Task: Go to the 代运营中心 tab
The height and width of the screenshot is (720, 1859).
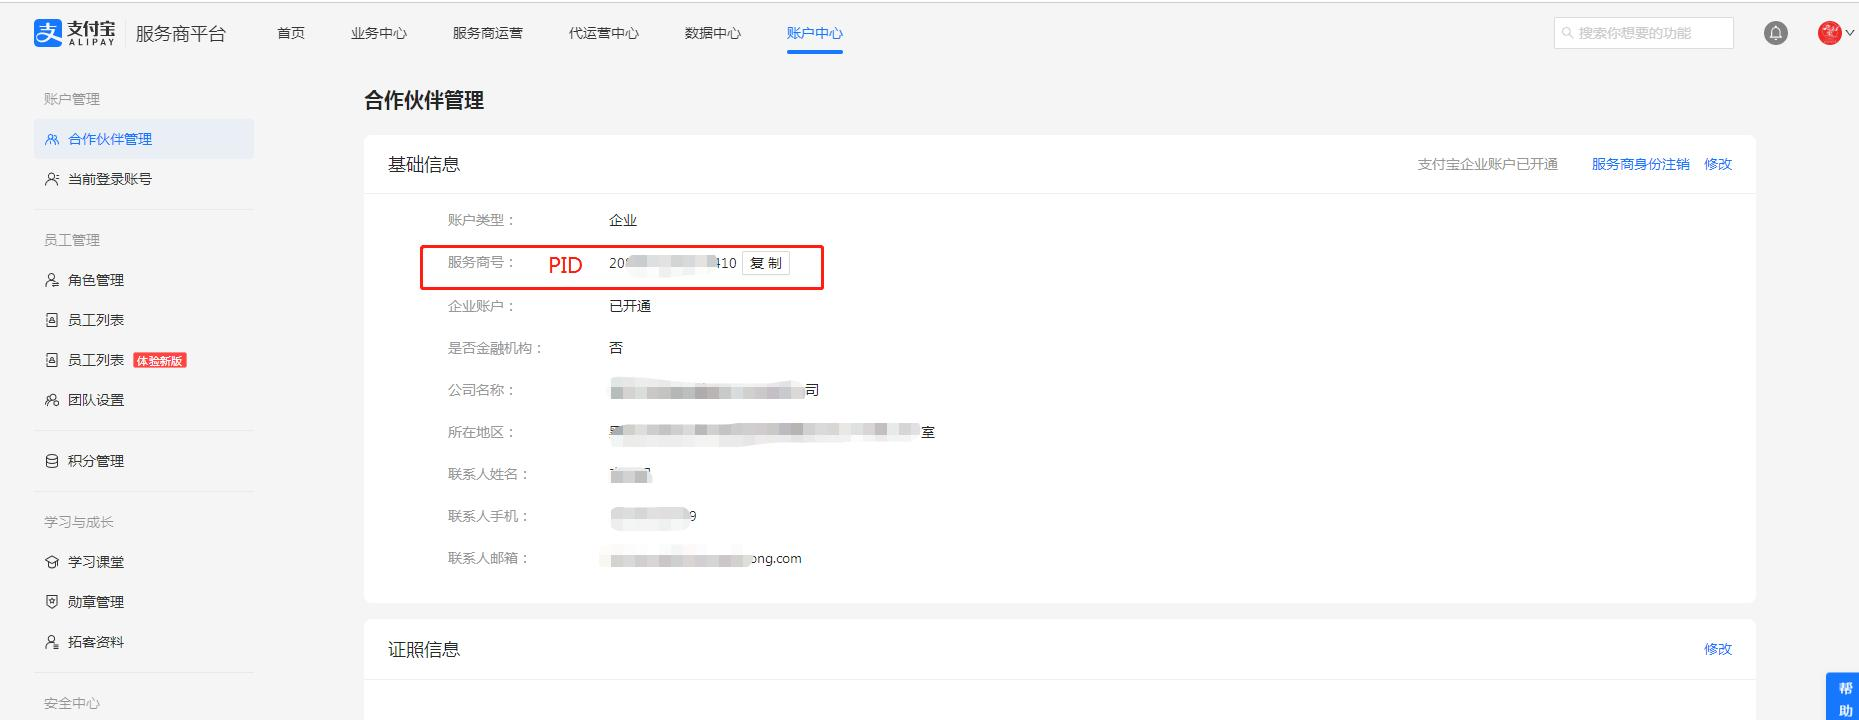Action: 603,33
